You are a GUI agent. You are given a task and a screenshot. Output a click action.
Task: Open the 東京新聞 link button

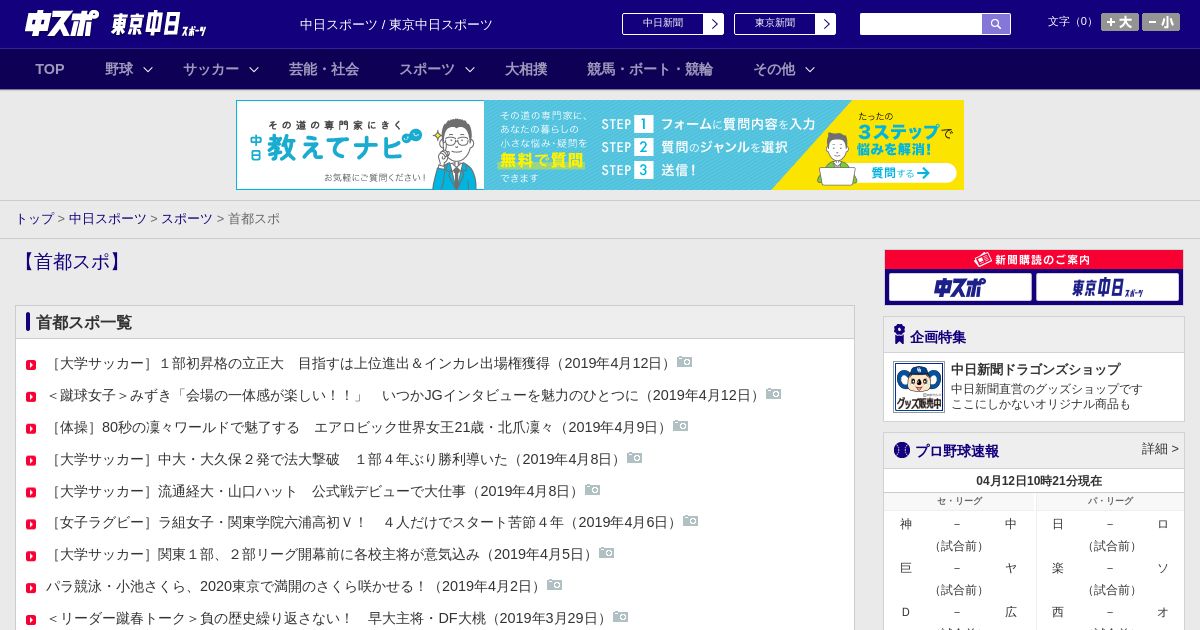point(775,24)
